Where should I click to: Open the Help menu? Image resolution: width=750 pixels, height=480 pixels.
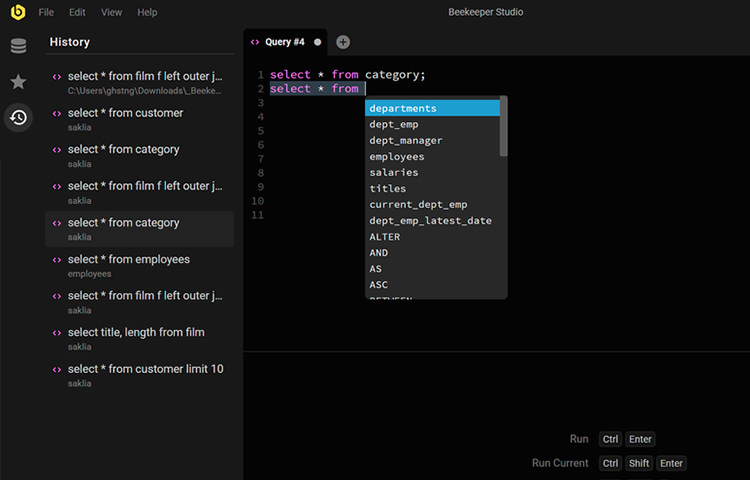coord(147,12)
